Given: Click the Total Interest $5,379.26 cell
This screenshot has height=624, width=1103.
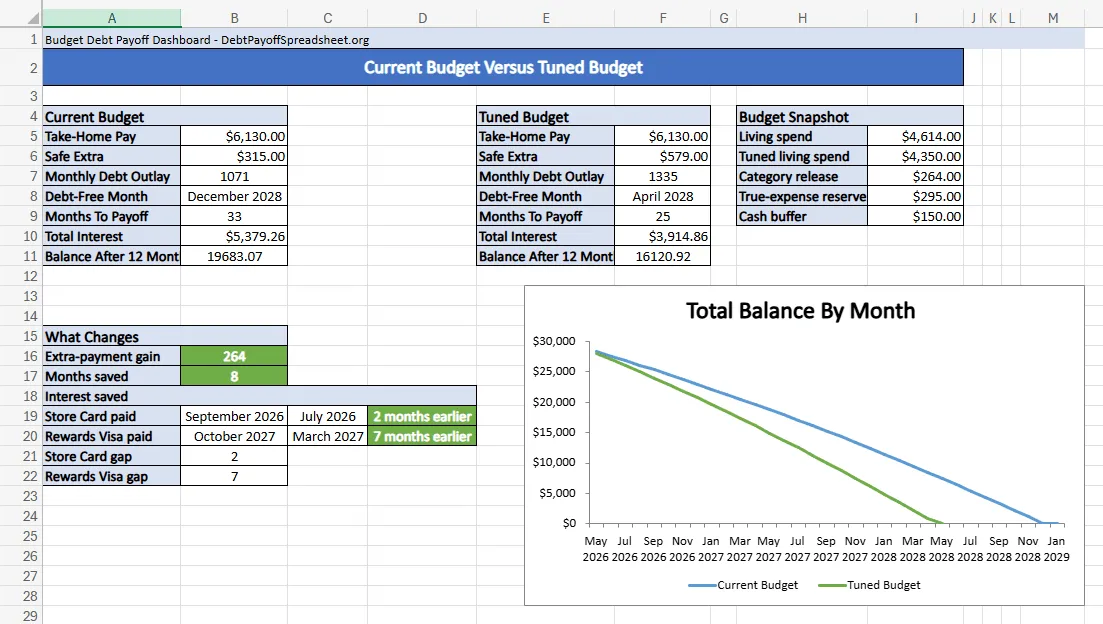Looking at the screenshot, I should click(234, 236).
